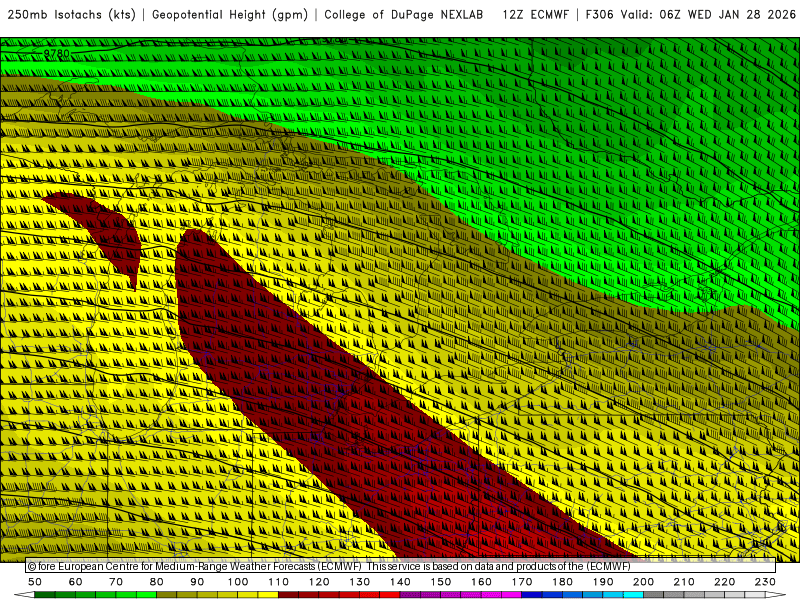Image resolution: width=800 pixels, height=600 pixels.
Task: Click the '130' legend value
Action: (359, 582)
